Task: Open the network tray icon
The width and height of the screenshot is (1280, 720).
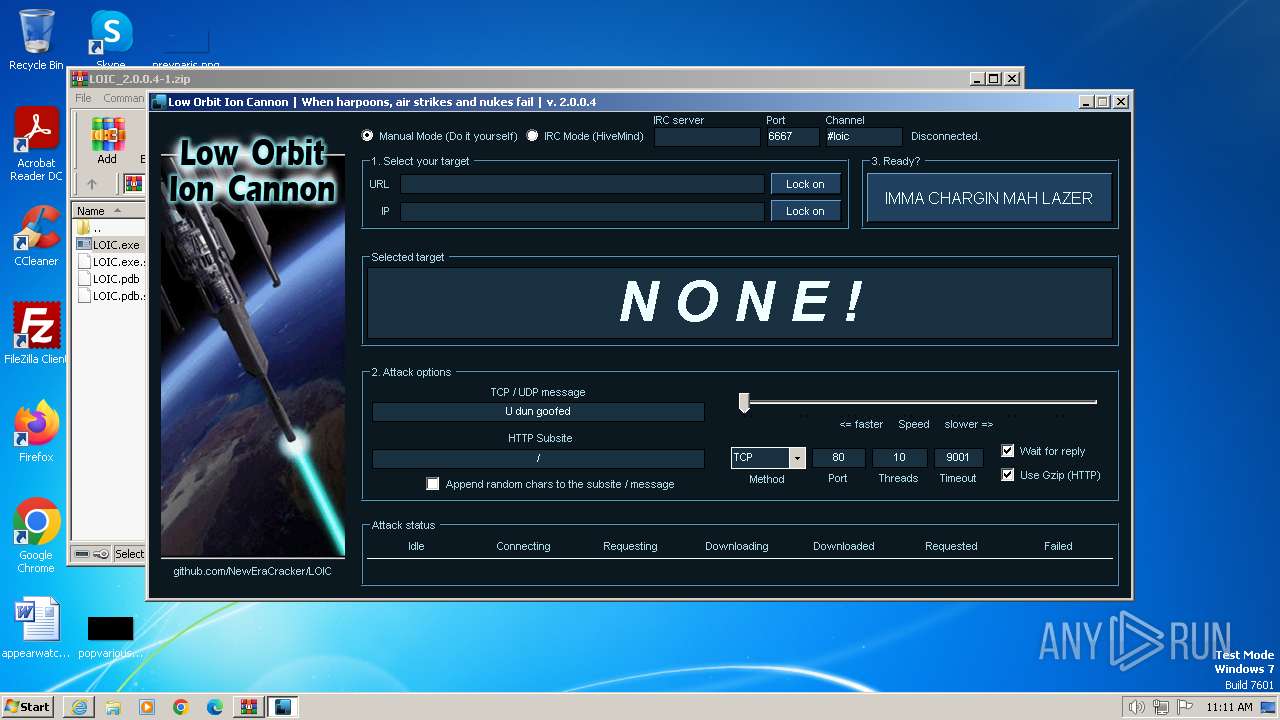Action: tap(1161, 707)
